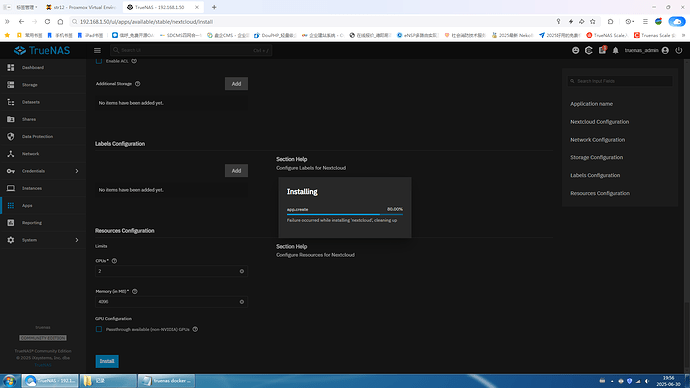Jump to Resources Configuration section
This screenshot has height=388, width=690.
click(x=600, y=193)
